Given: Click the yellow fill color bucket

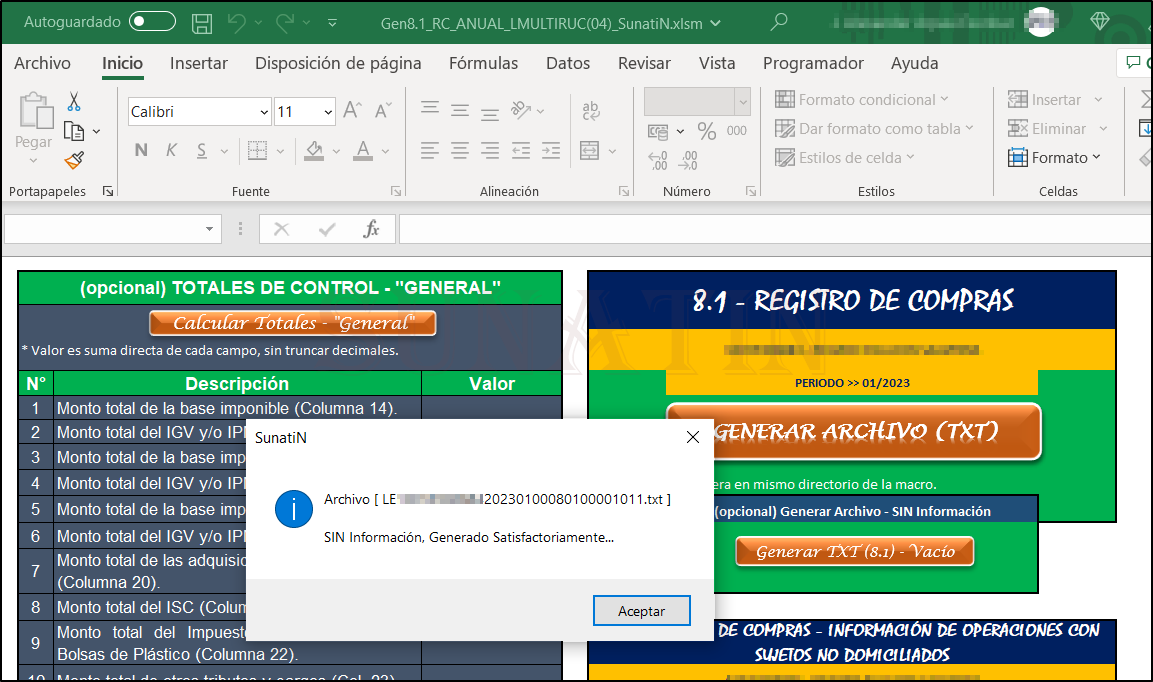Looking at the screenshot, I should [314, 151].
